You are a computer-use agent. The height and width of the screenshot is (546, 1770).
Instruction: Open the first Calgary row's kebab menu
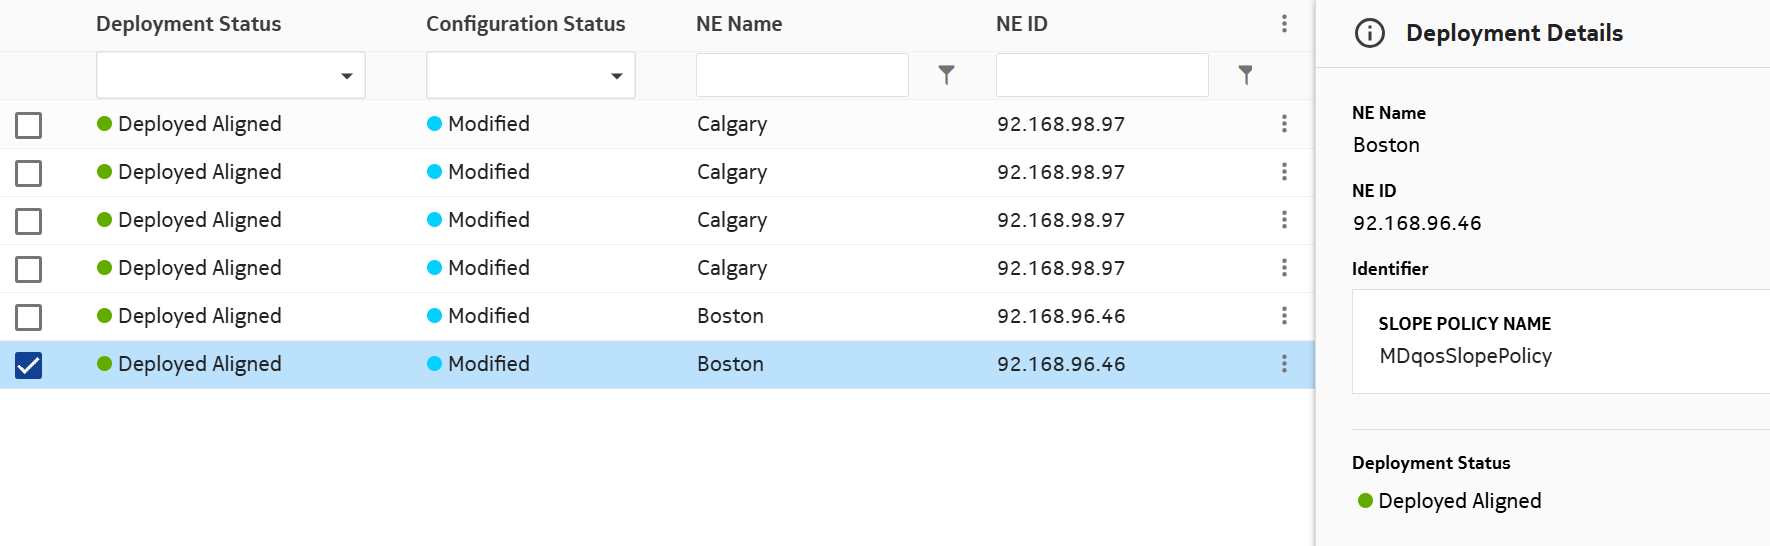1284,124
